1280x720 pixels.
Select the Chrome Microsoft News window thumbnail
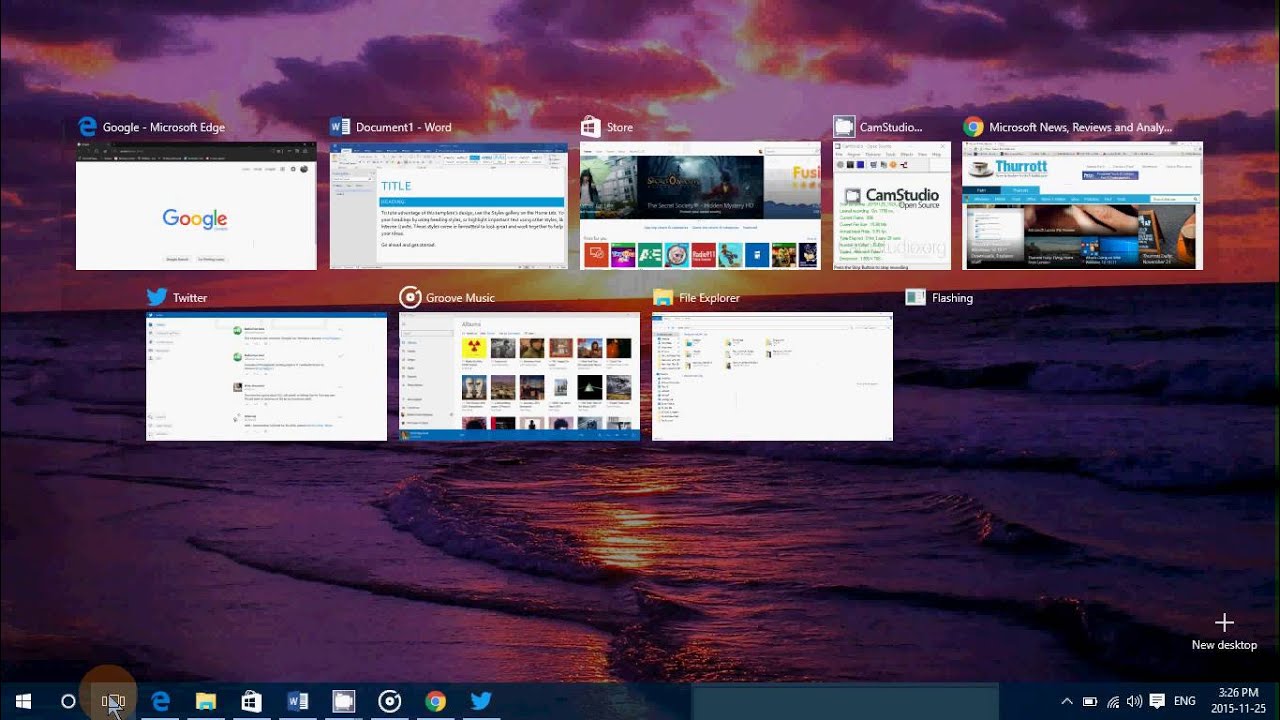tap(1082, 206)
